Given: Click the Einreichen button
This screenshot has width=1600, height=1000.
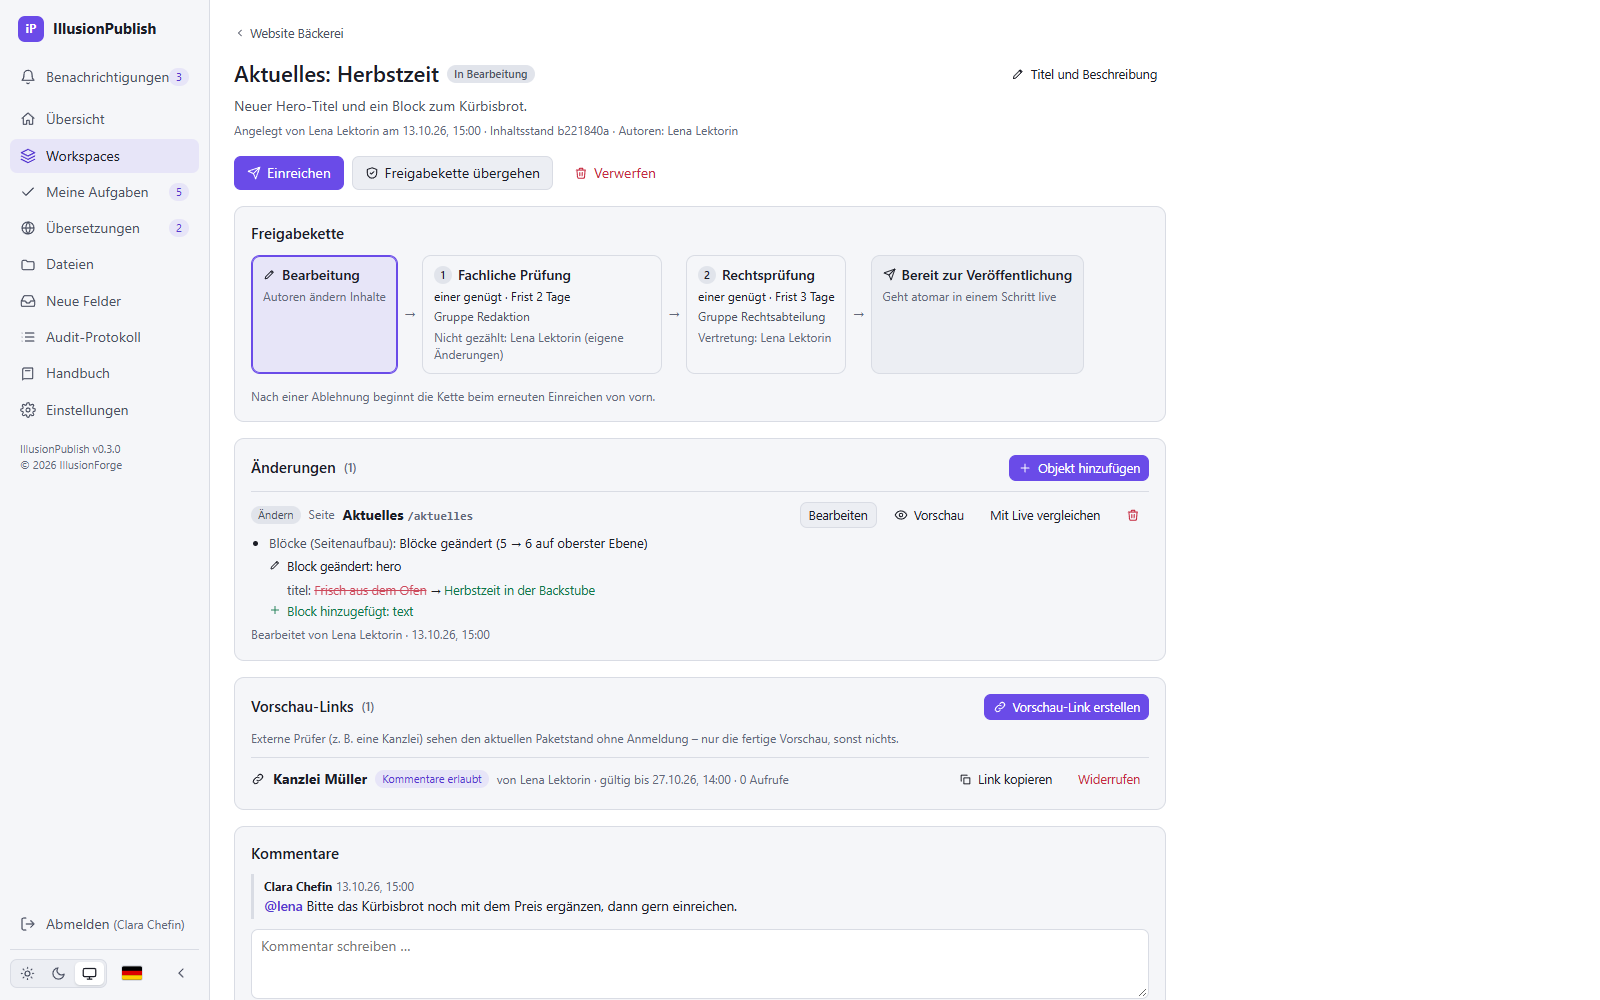Looking at the screenshot, I should pos(289,173).
